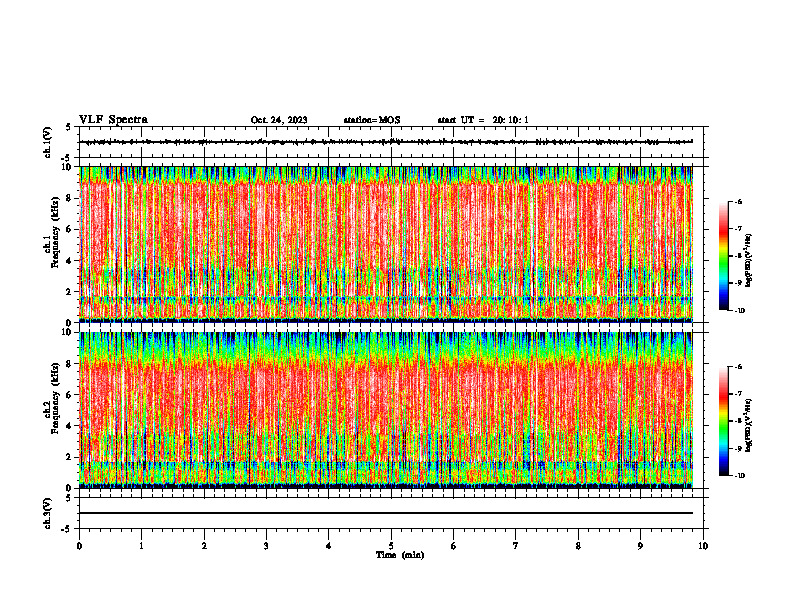Click time axis tick label "8"

pyautogui.click(x=578, y=546)
